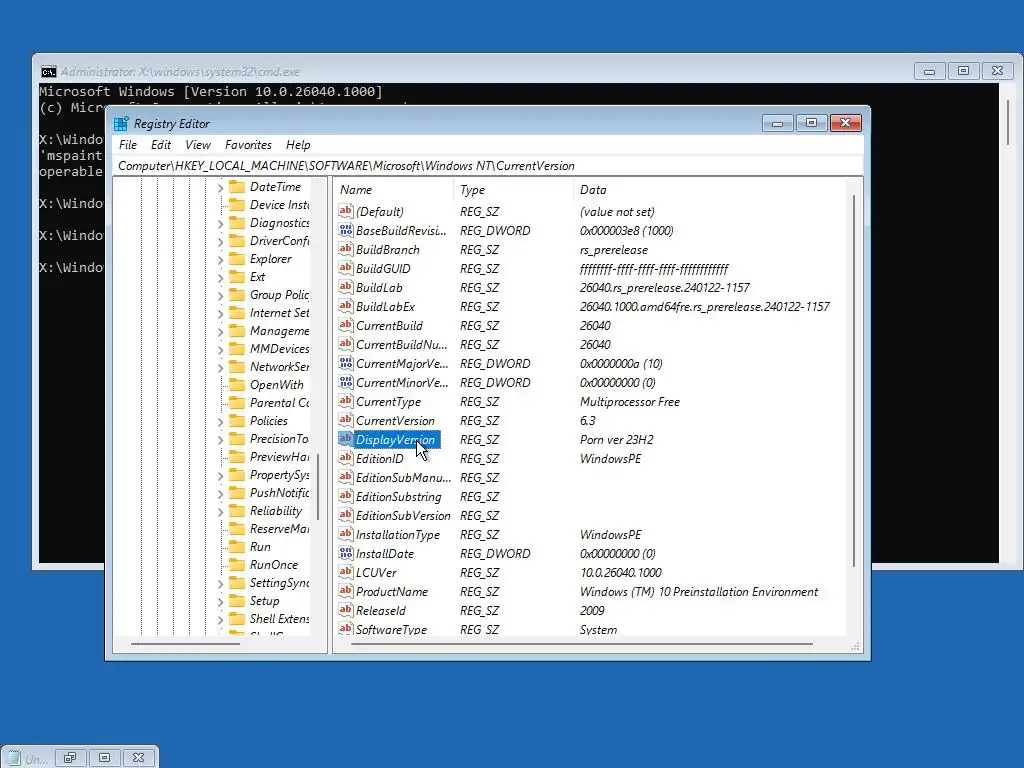Select the InstallationType value name
The height and width of the screenshot is (768, 1024).
398,535
